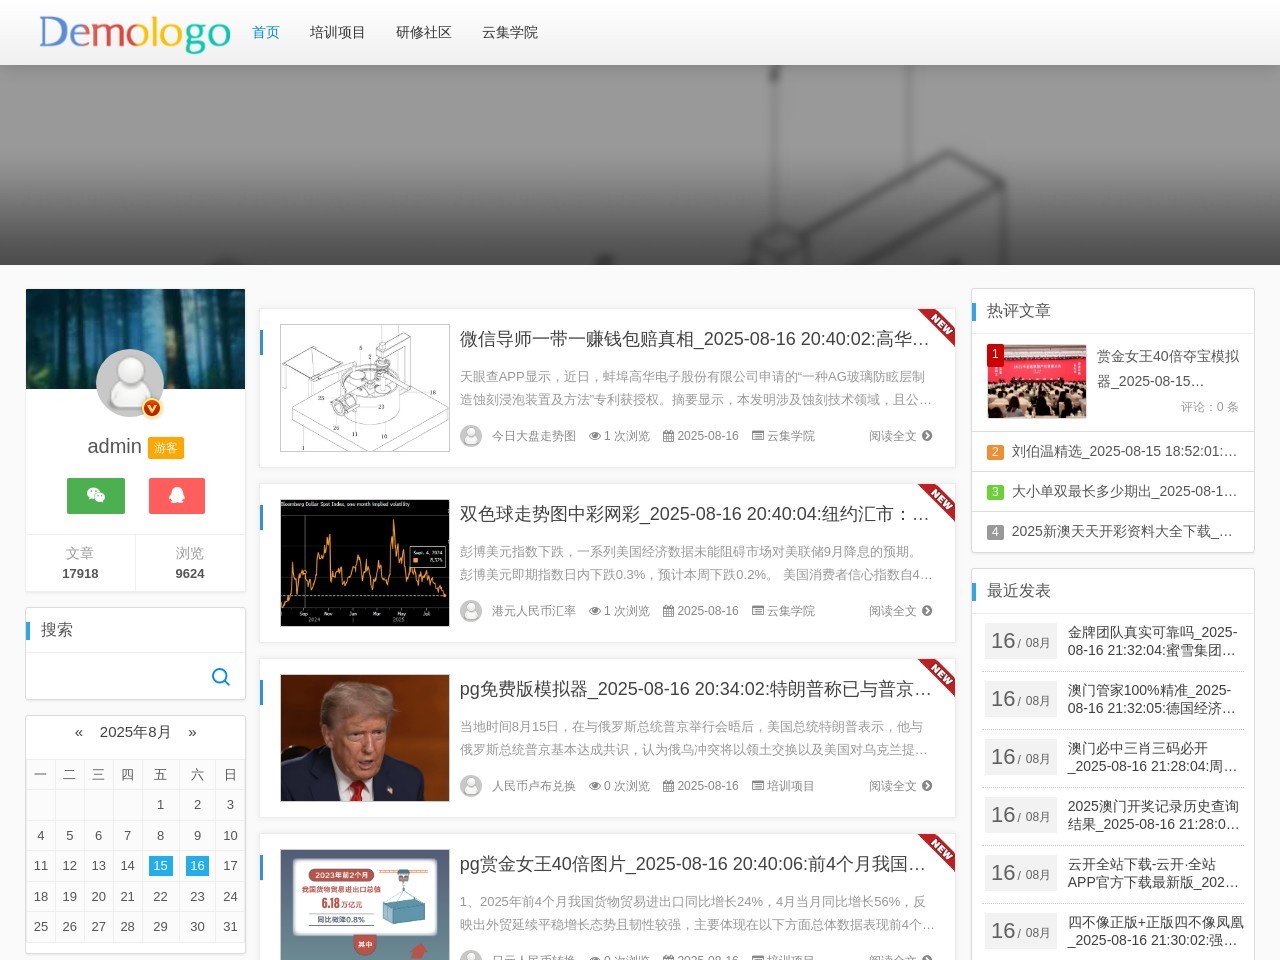1280x960 pixels.
Task: Click the admin profile avatar
Action: point(130,383)
